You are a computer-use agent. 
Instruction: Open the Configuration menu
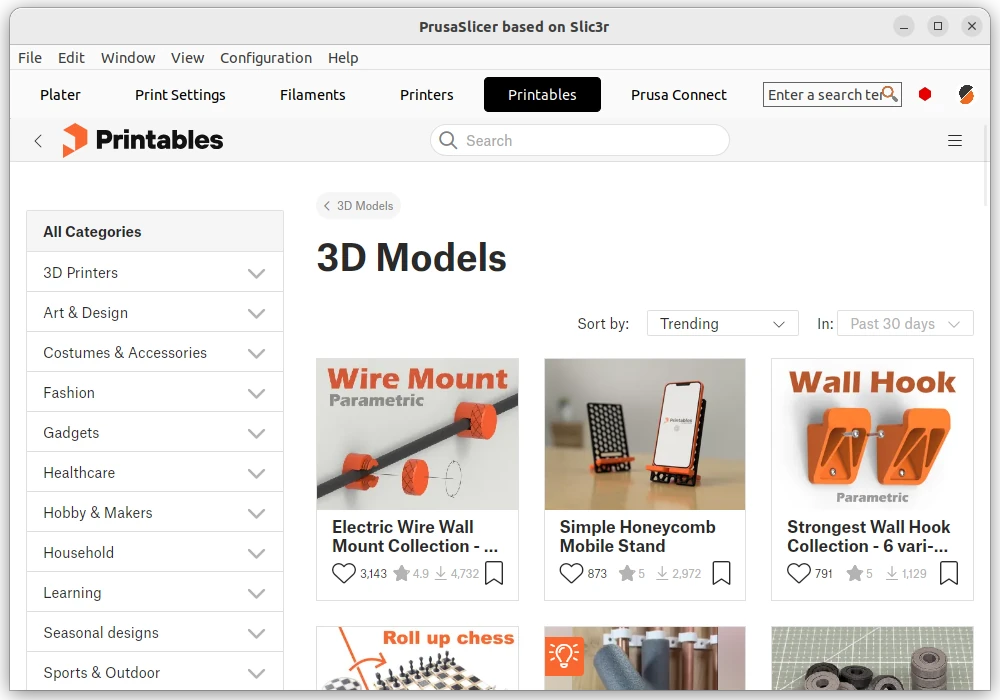[x=266, y=58]
